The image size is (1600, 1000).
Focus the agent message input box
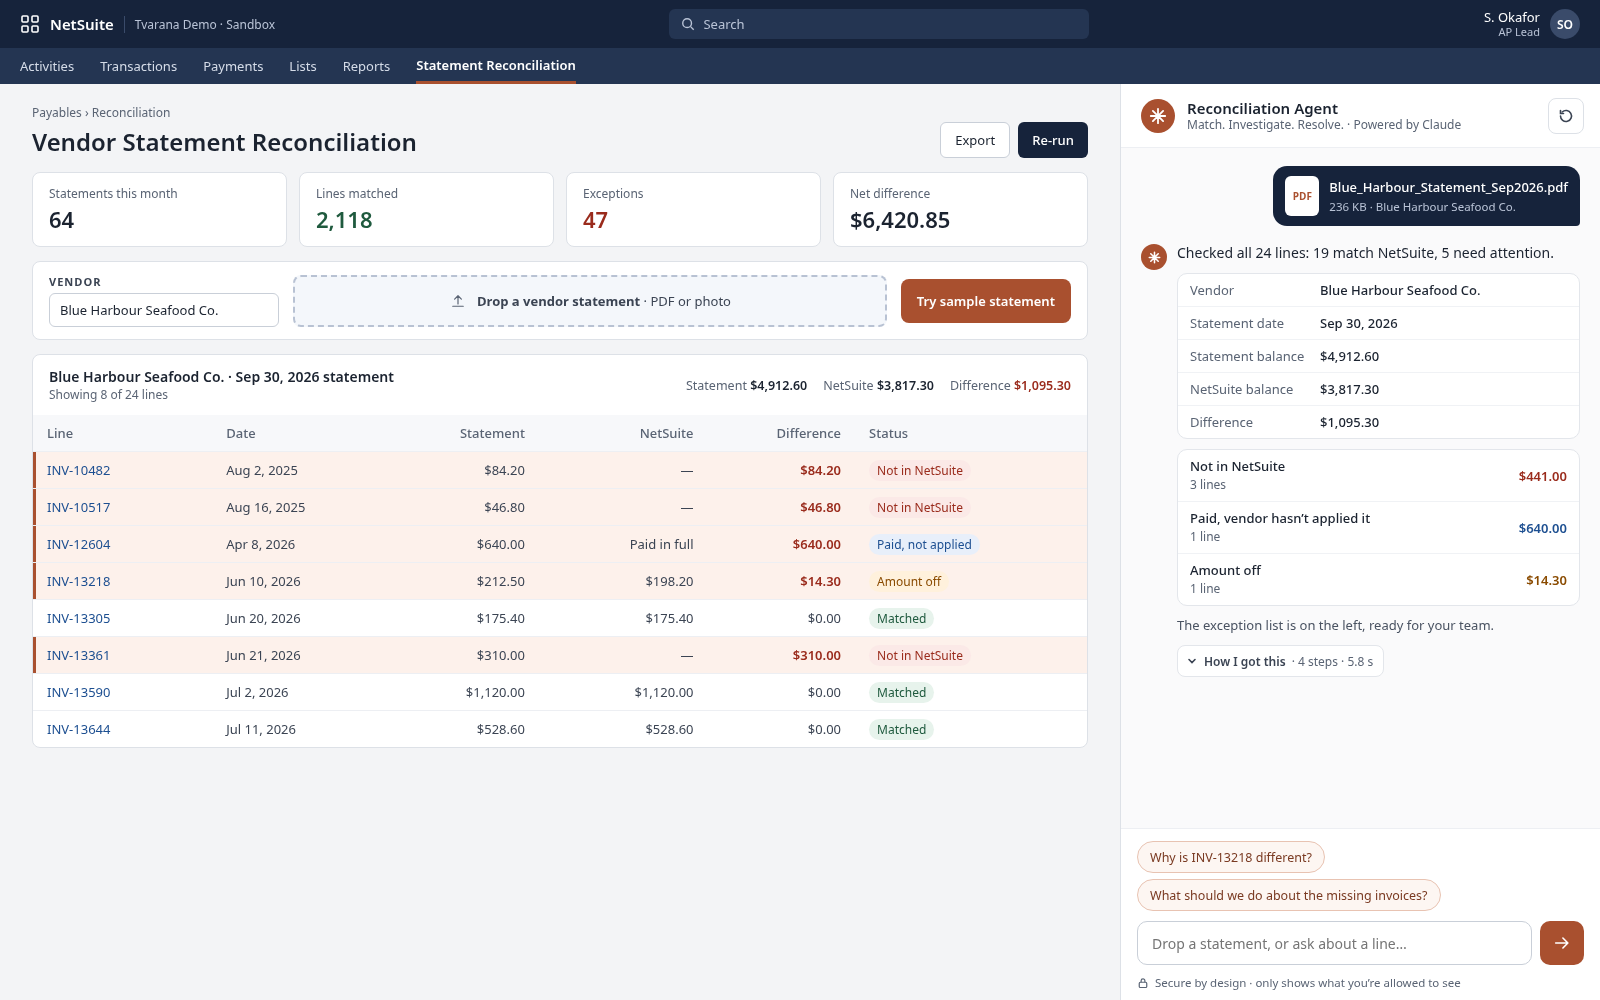tap(1334, 943)
